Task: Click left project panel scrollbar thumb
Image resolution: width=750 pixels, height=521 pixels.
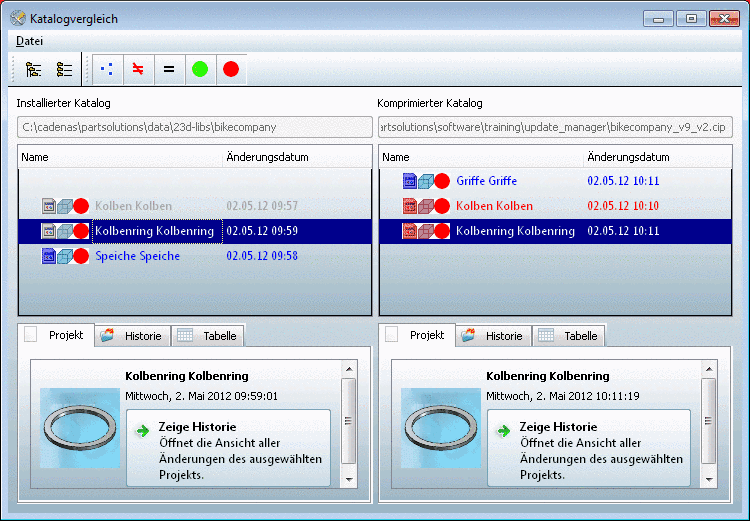Action: click(x=349, y=421)
